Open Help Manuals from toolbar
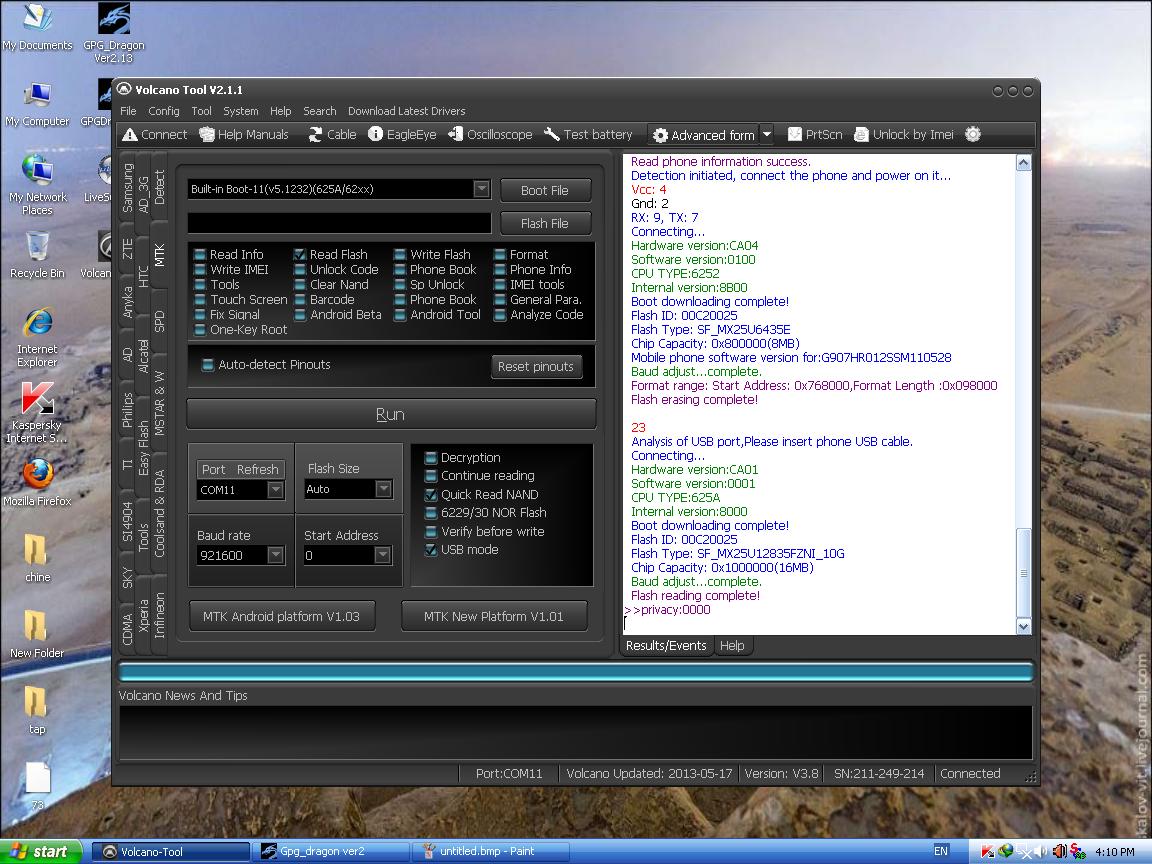The height and width of the screenshot is (864, 1152). (x=244, y=134)
